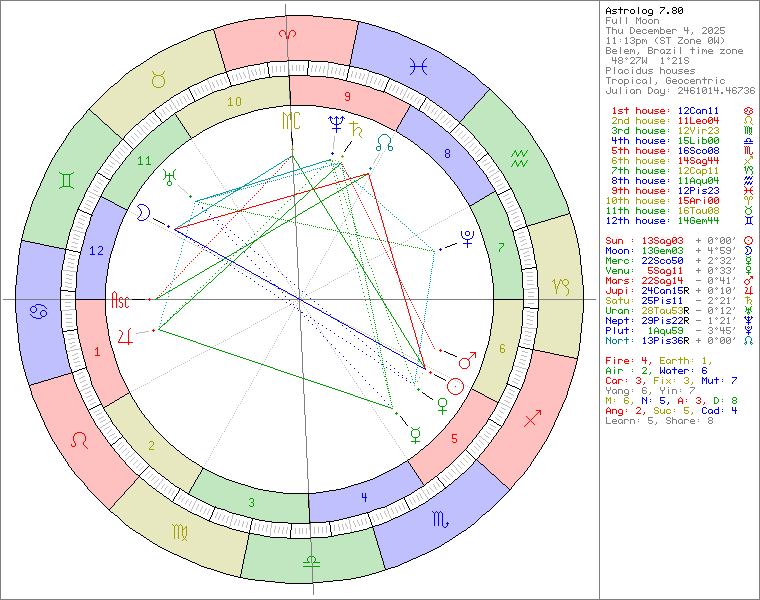Select the Scorpio glyph on the outer ring
Image resolution: width=760 pixels, height=600 pixels.
440,519
